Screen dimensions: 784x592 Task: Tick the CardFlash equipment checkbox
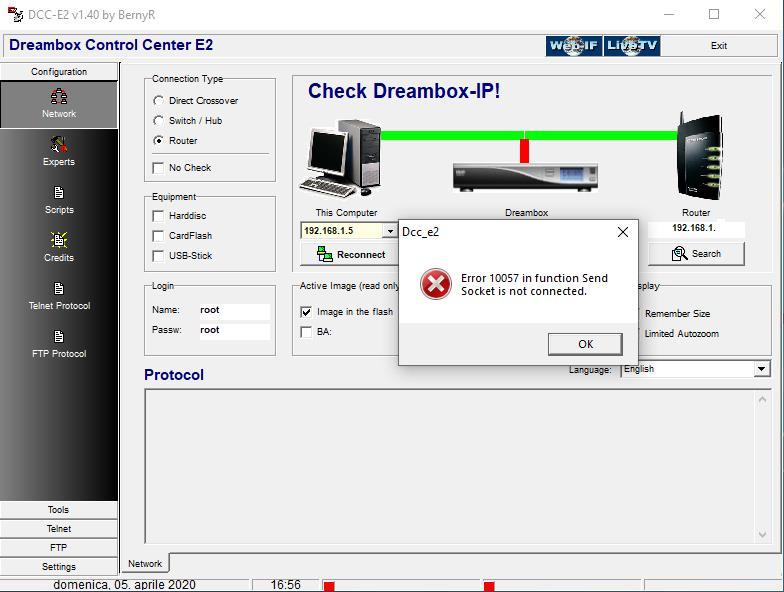point(158,236)
